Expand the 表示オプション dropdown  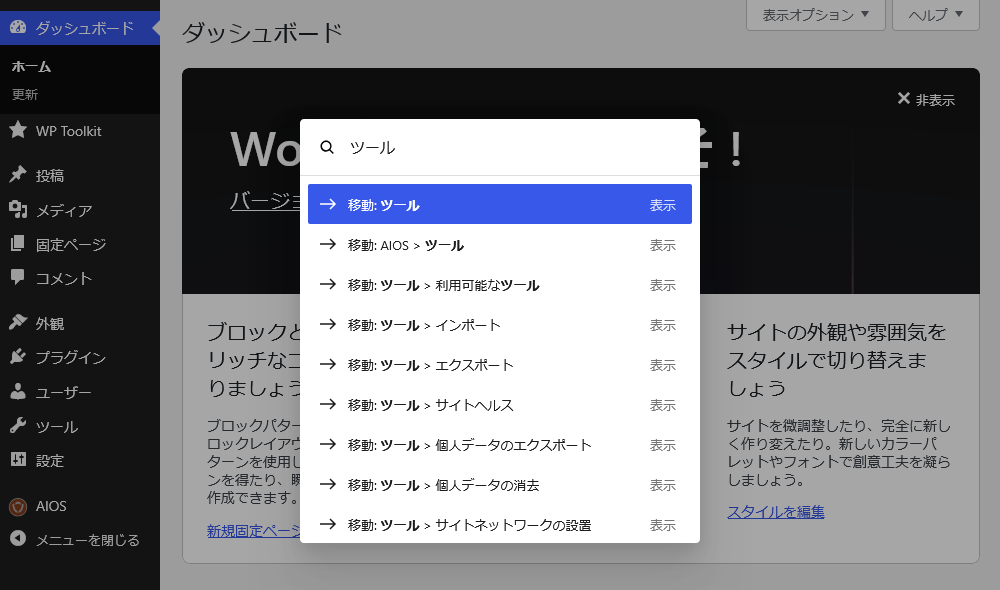tap(816, 15)
